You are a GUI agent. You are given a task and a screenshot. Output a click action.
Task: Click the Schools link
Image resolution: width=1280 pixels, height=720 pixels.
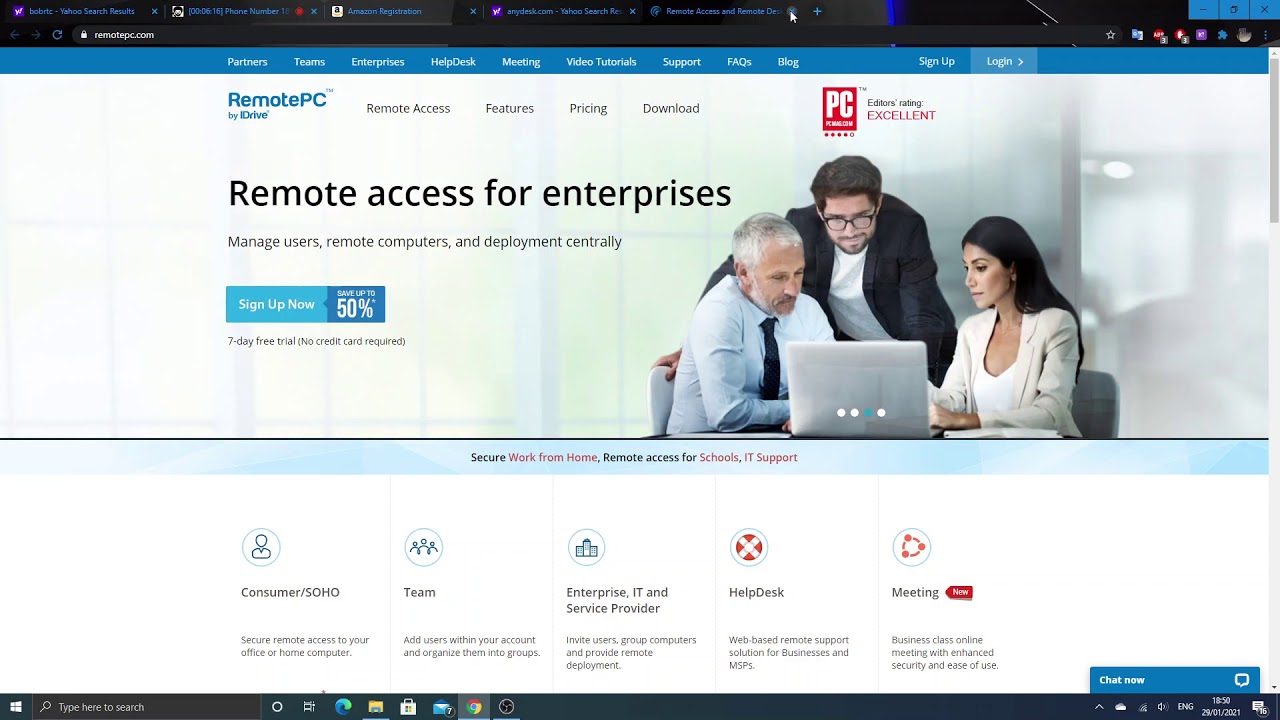(x=719, y=457)
